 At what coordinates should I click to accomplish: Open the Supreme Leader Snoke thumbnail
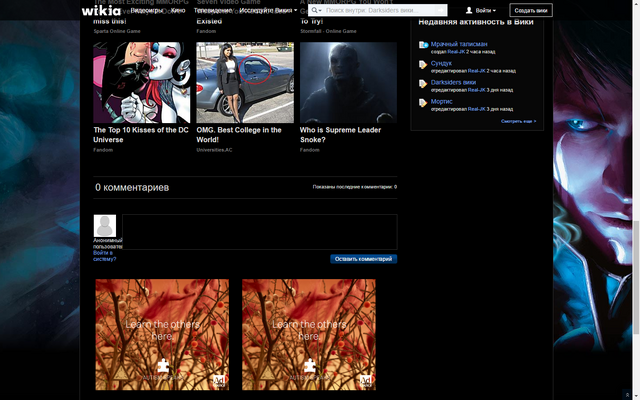coord(348,82)
